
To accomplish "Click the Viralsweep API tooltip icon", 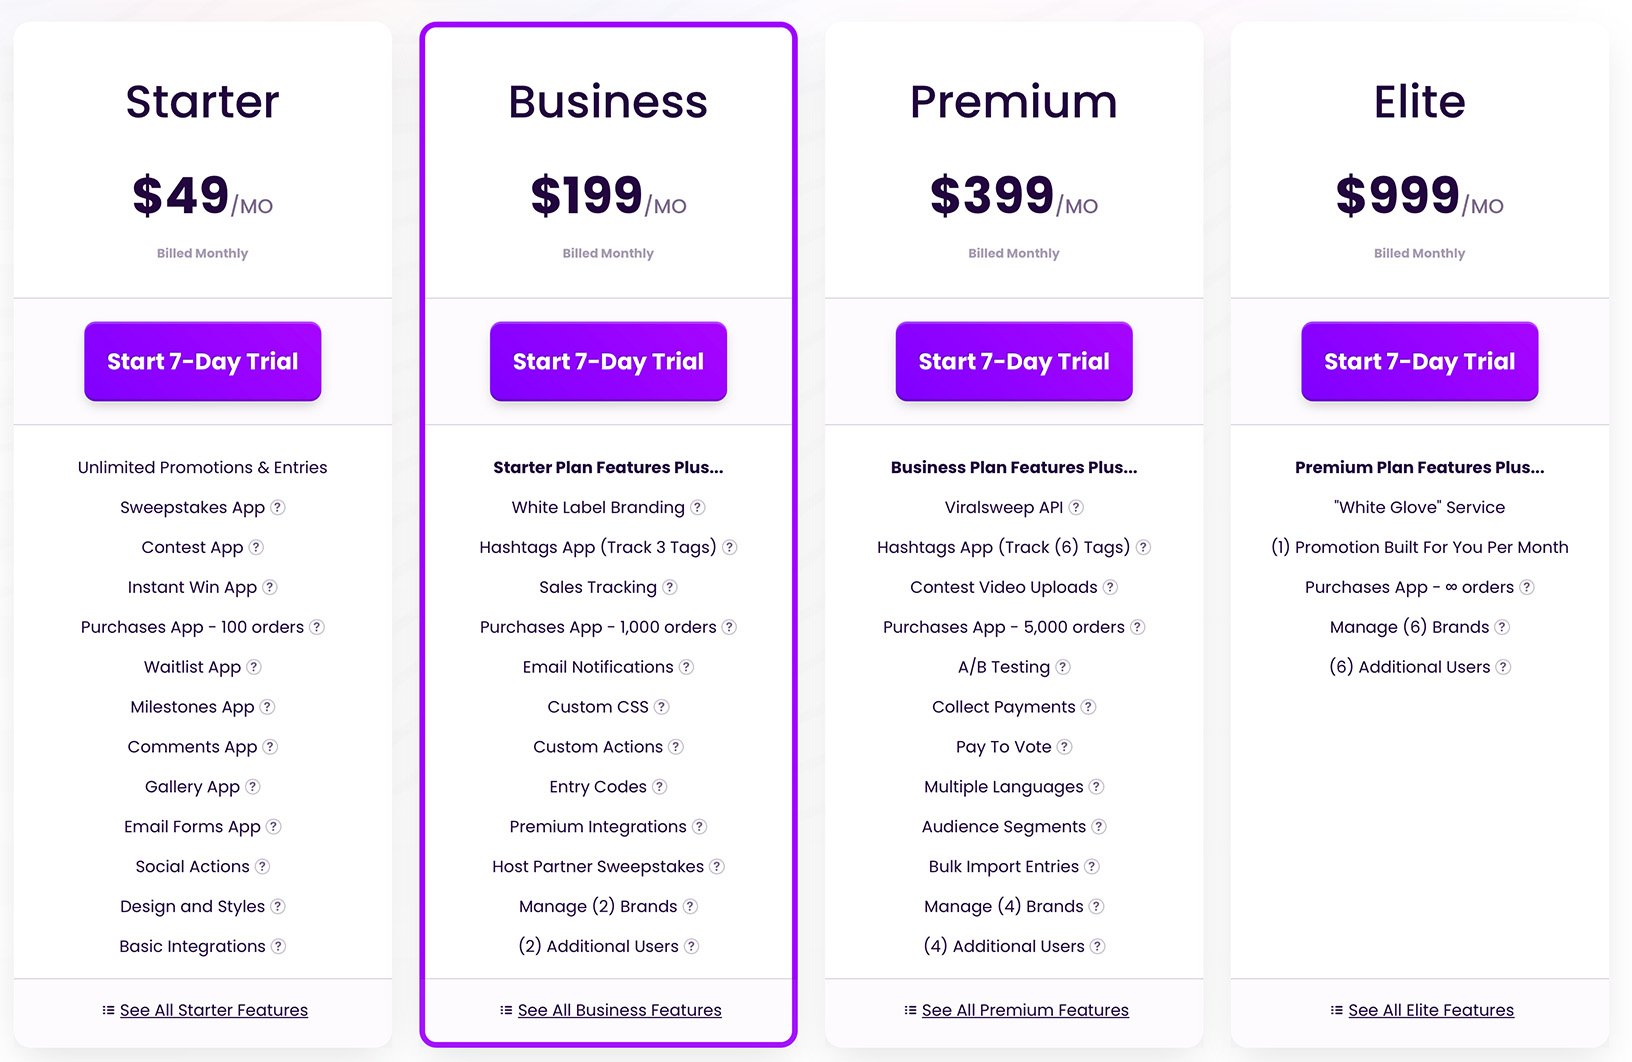I will (1077, 507).
